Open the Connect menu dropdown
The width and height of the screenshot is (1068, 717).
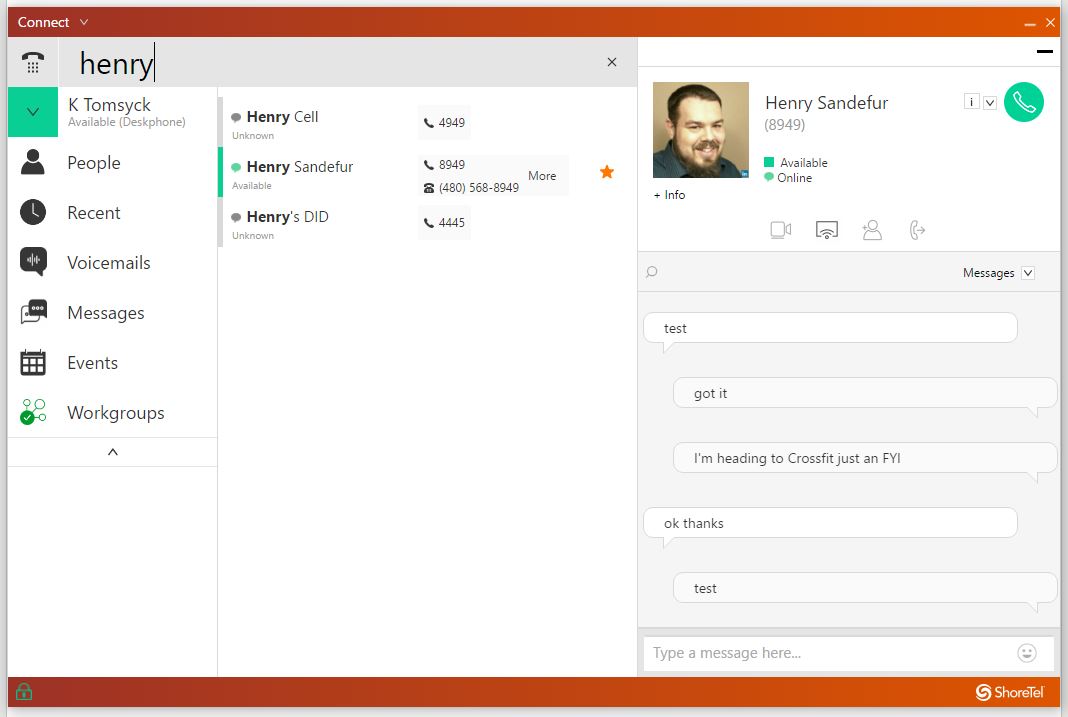pos(84,22)
